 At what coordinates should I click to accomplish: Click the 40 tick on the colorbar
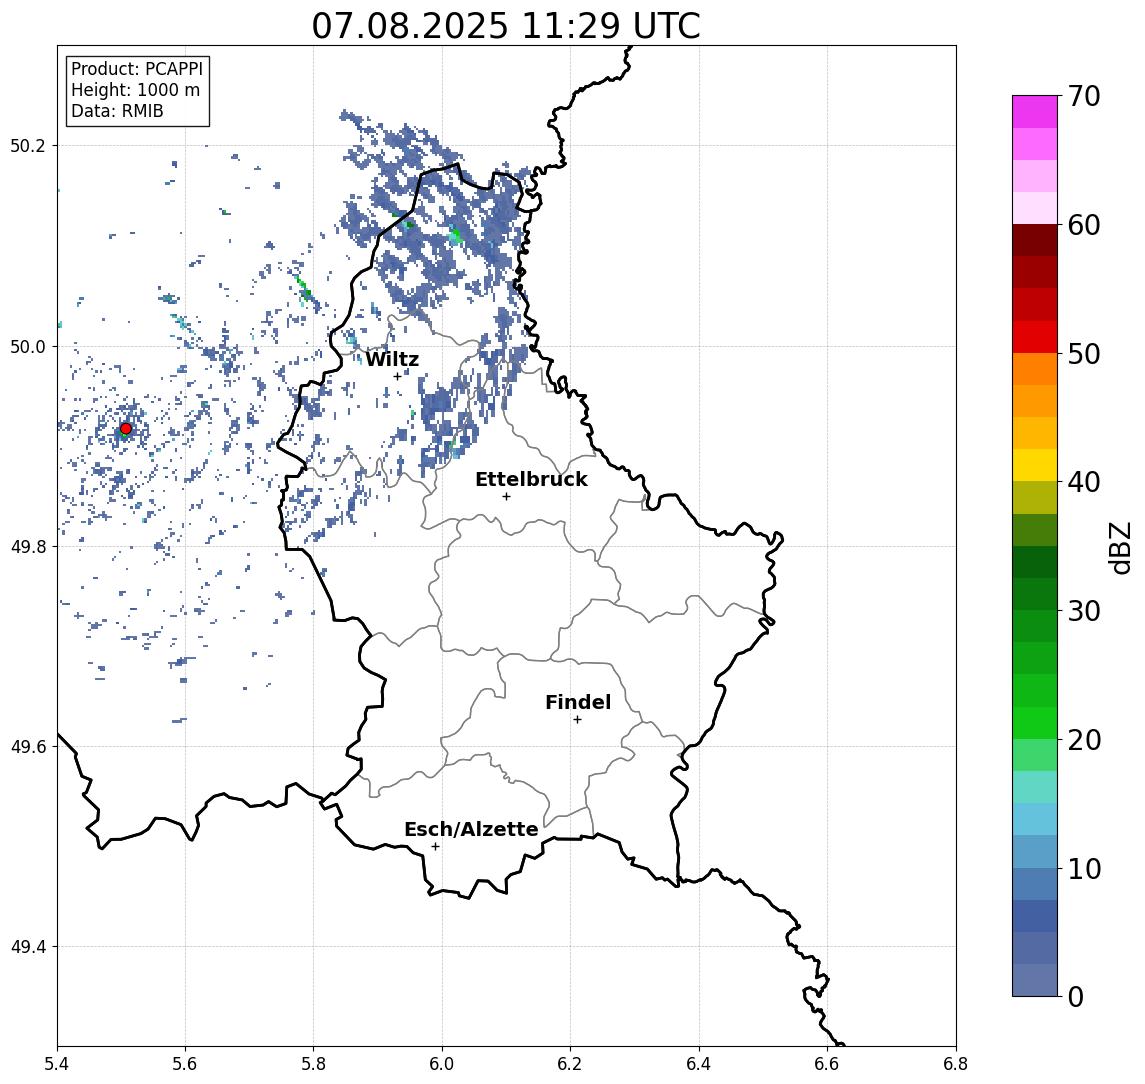click(x=1083, y=482)
